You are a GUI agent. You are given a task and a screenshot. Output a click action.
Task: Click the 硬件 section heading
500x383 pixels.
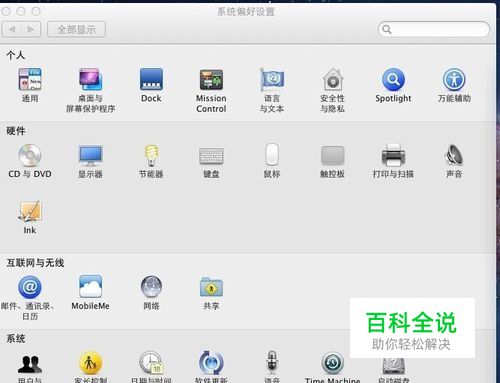[16, 131]
